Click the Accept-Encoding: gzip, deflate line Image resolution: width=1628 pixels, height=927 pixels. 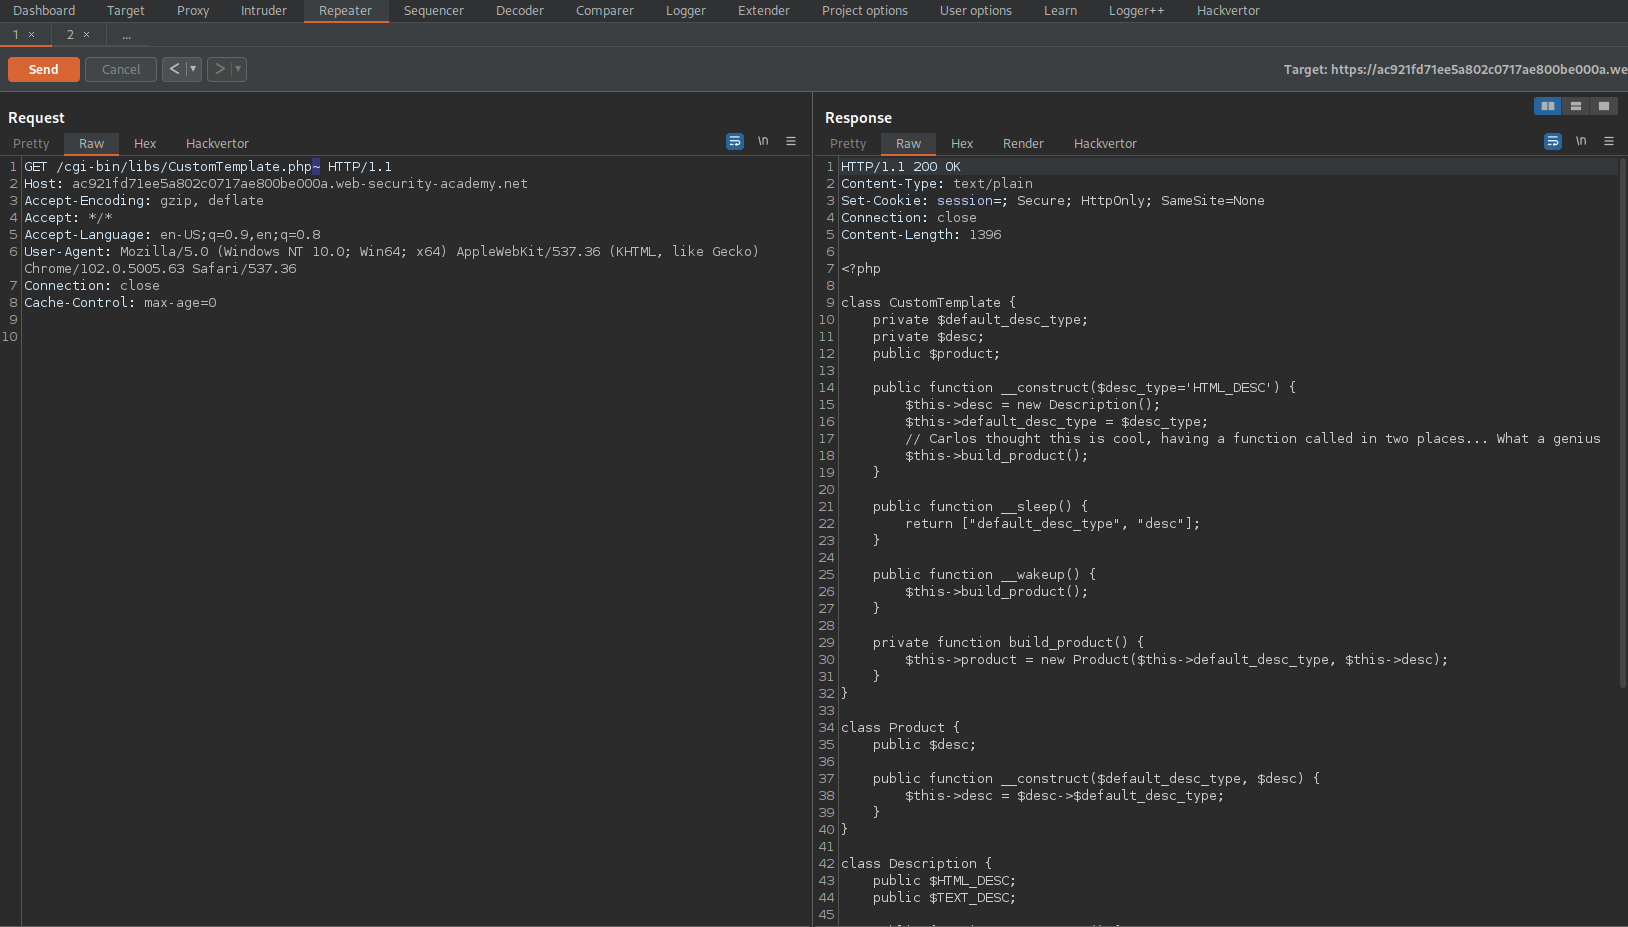pos(144,201)
